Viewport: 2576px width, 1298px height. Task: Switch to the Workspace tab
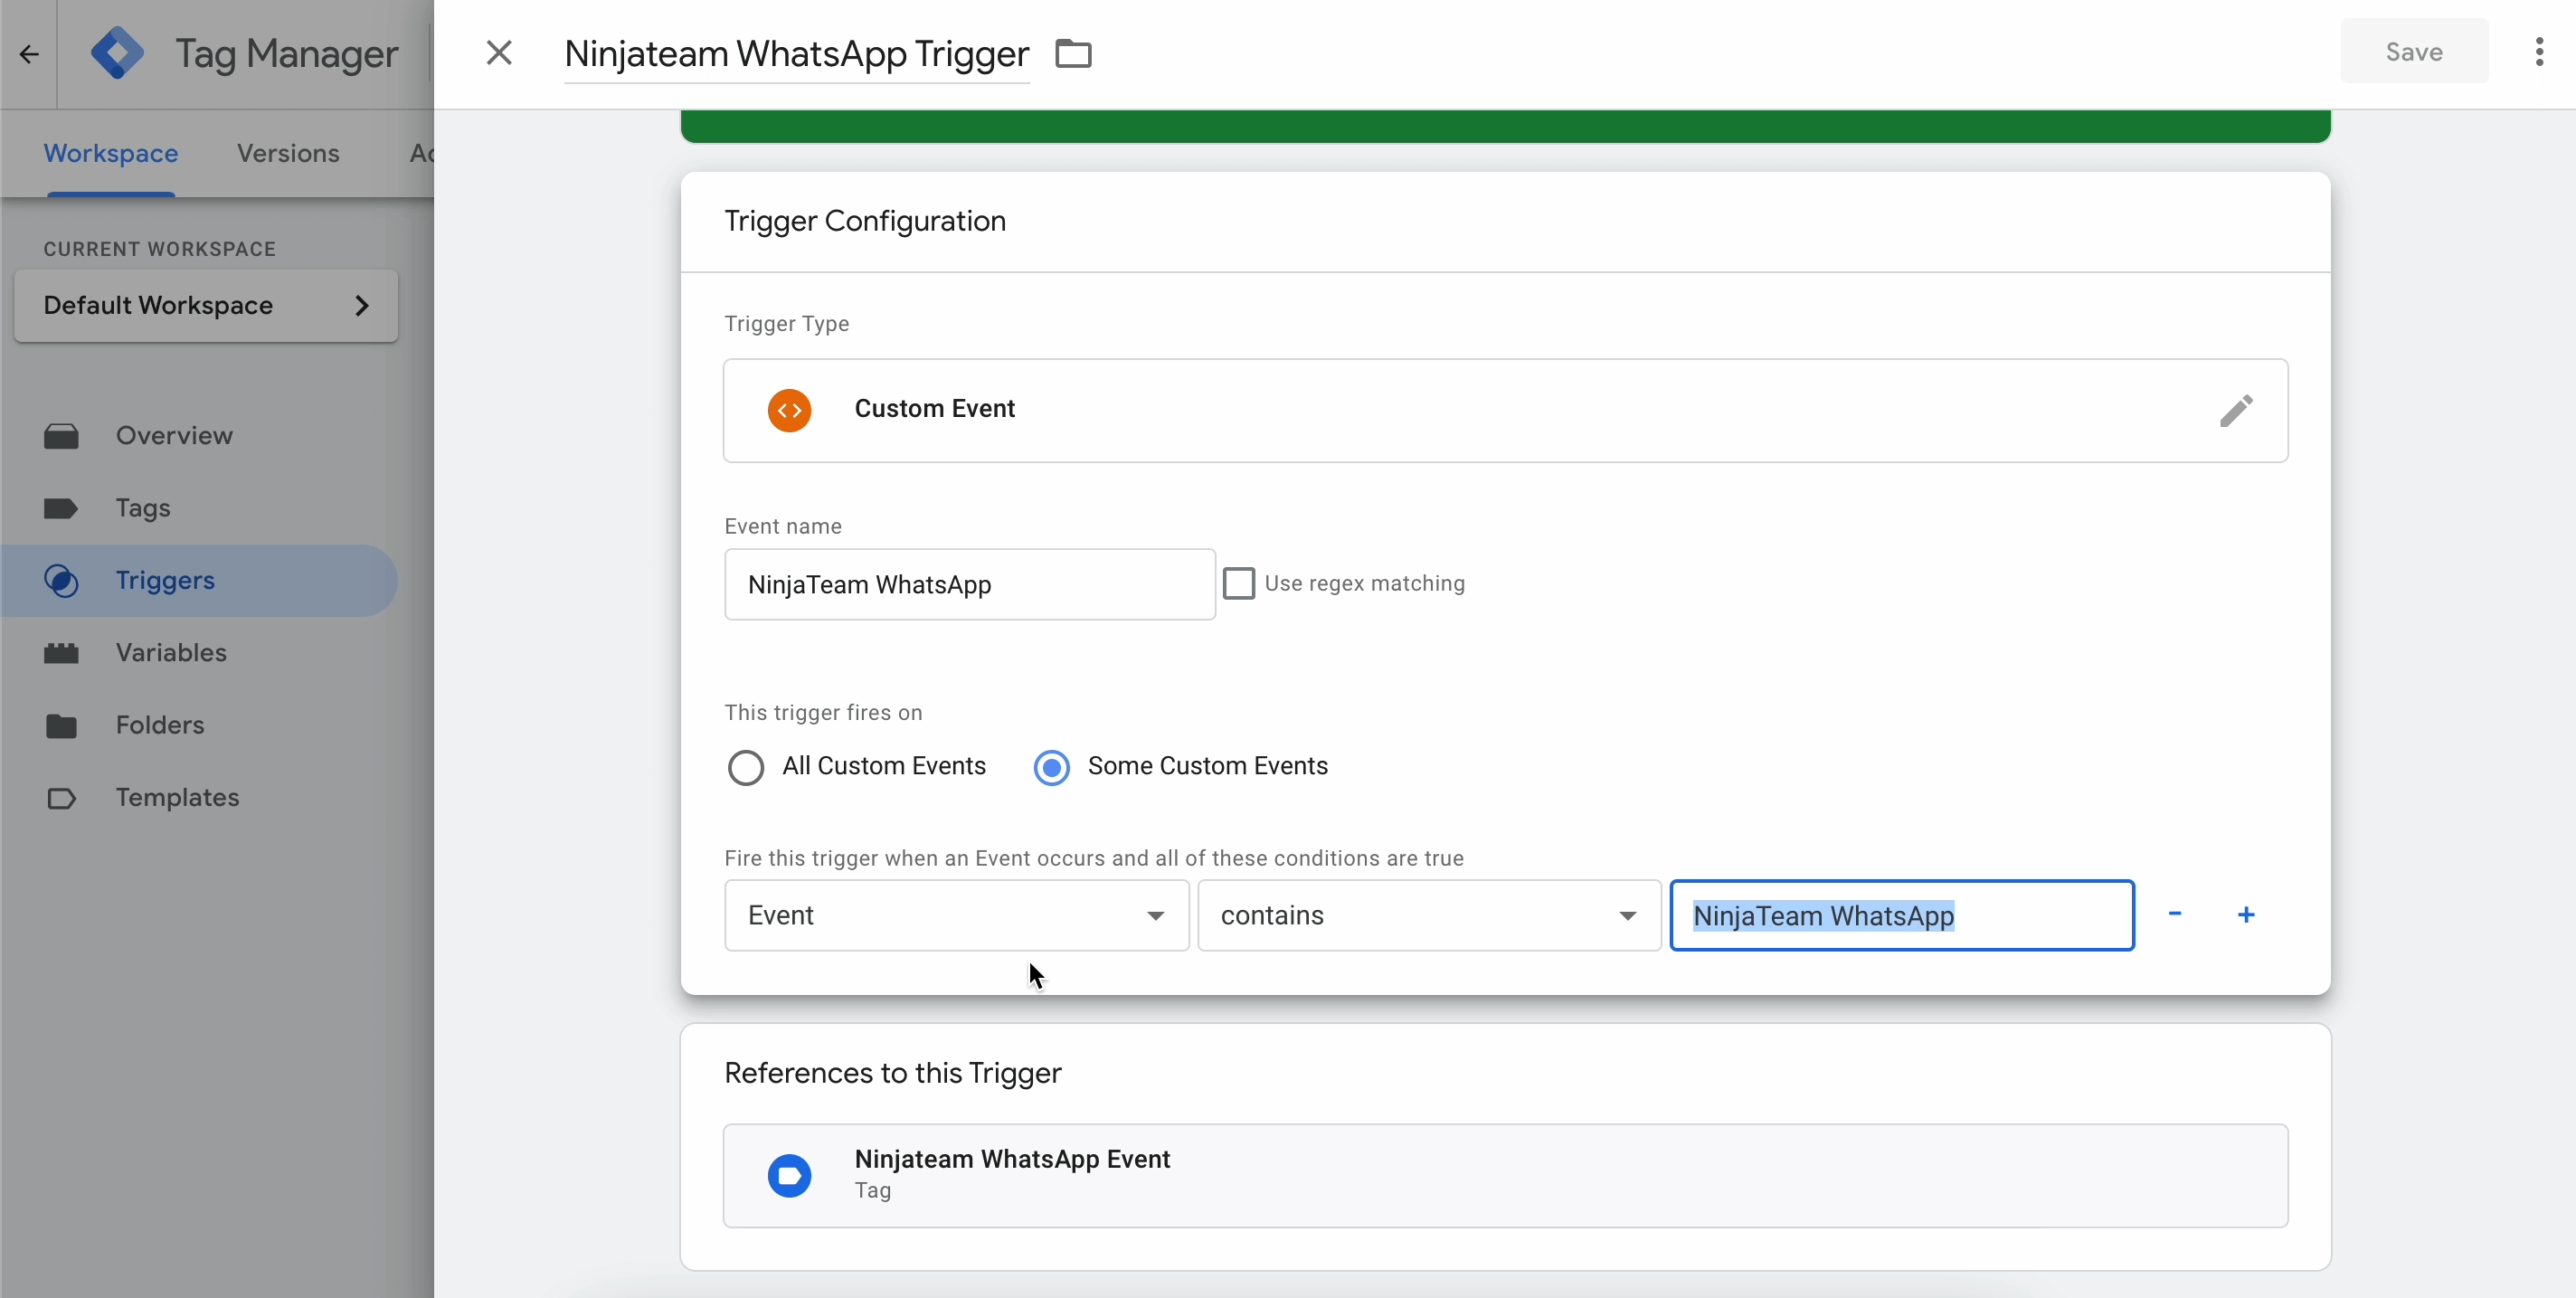[111, 153]
